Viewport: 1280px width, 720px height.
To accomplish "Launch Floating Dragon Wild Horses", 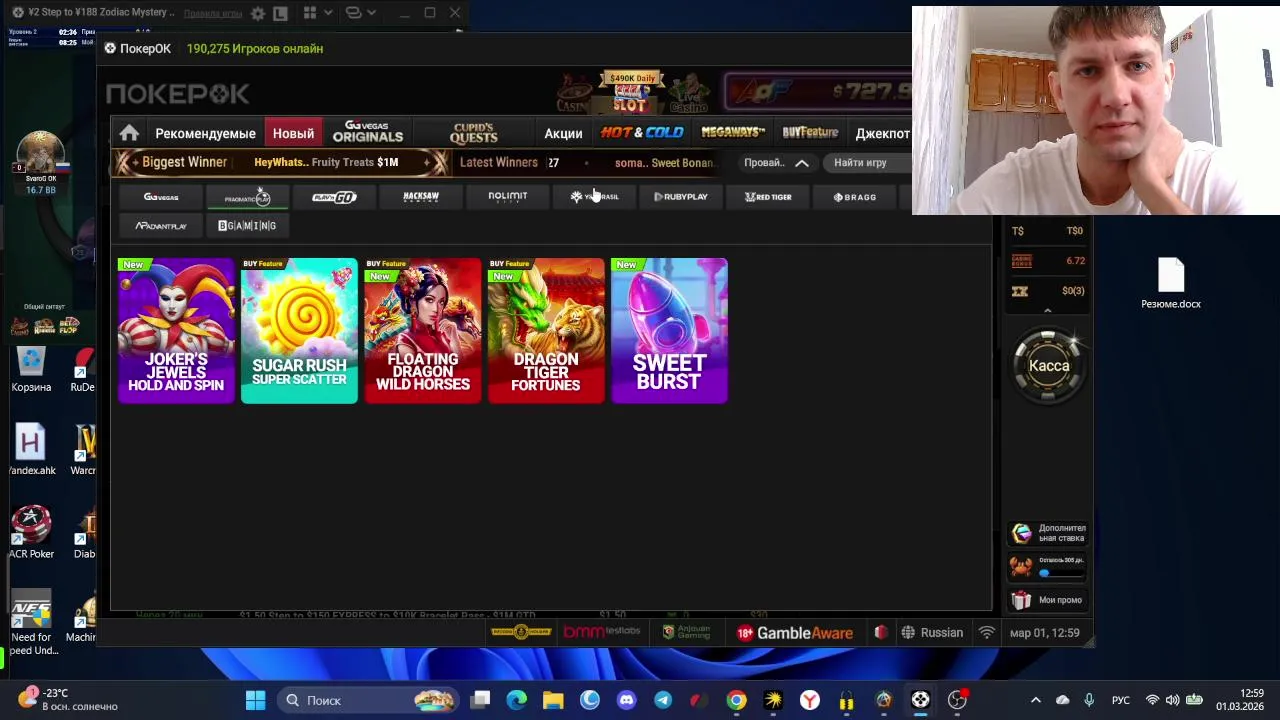I will coord(422,331).
